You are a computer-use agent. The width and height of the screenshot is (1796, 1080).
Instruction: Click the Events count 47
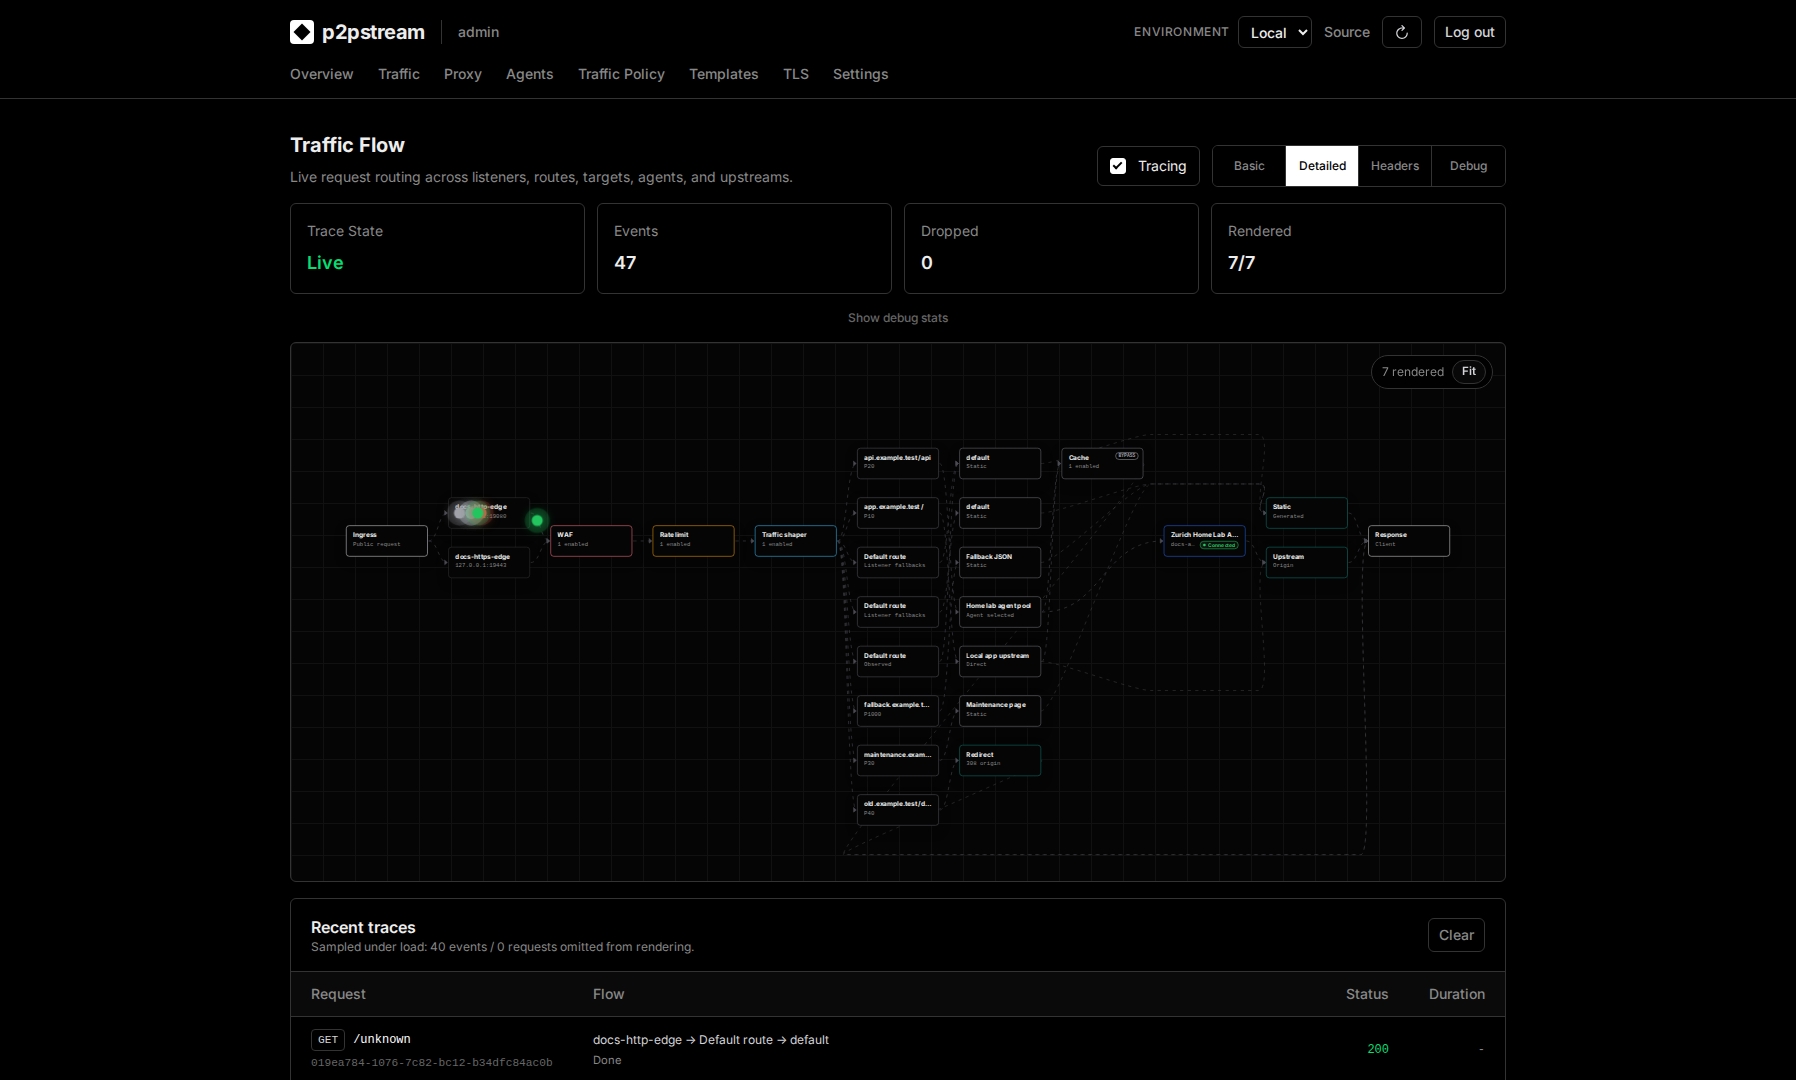tap(625, 263)
